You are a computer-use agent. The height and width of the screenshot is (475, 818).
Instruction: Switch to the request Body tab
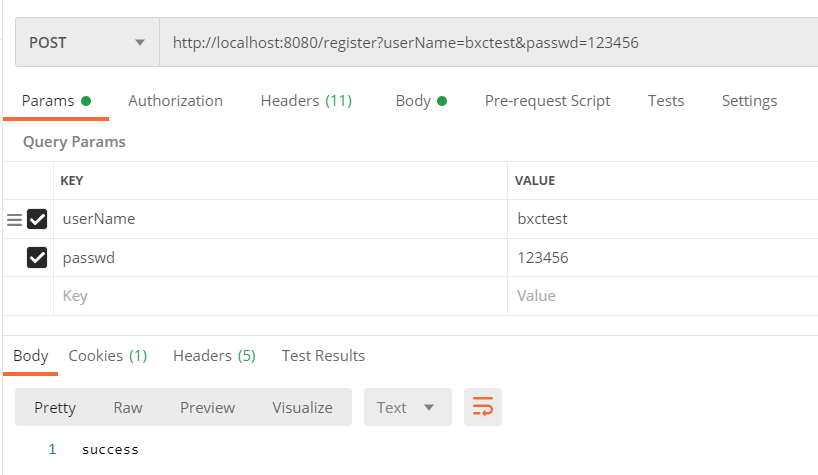pos(421,101)
